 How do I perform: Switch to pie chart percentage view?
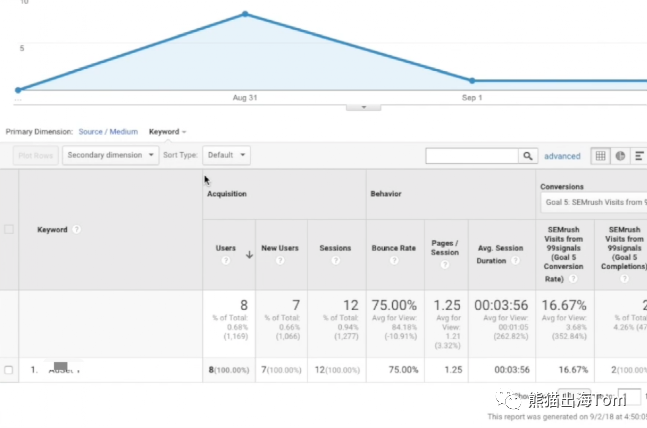coord(620,156)
